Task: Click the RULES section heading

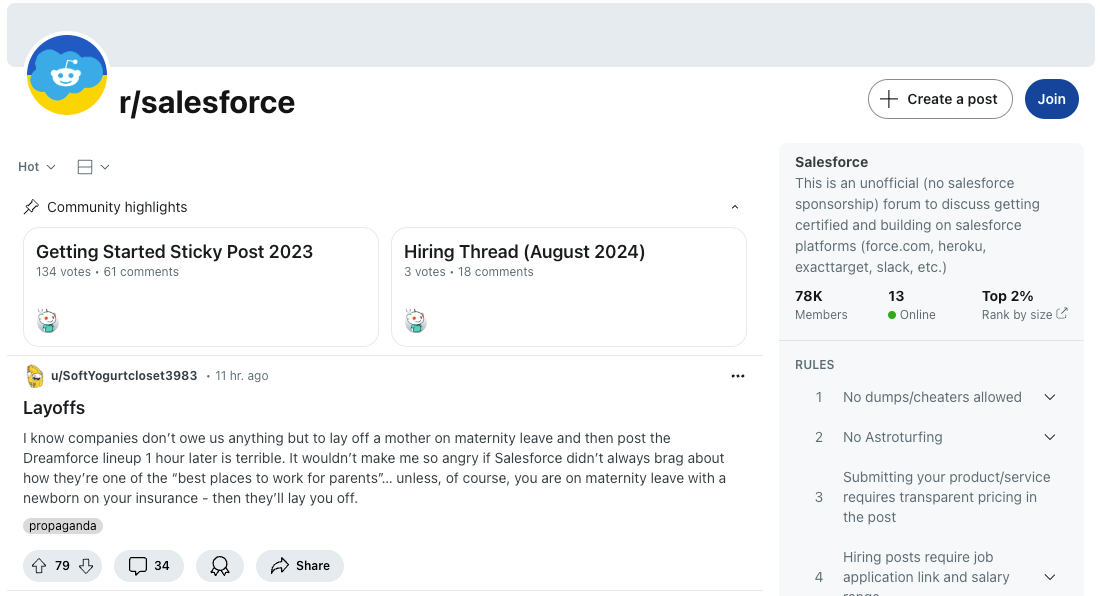Action: 814,365
